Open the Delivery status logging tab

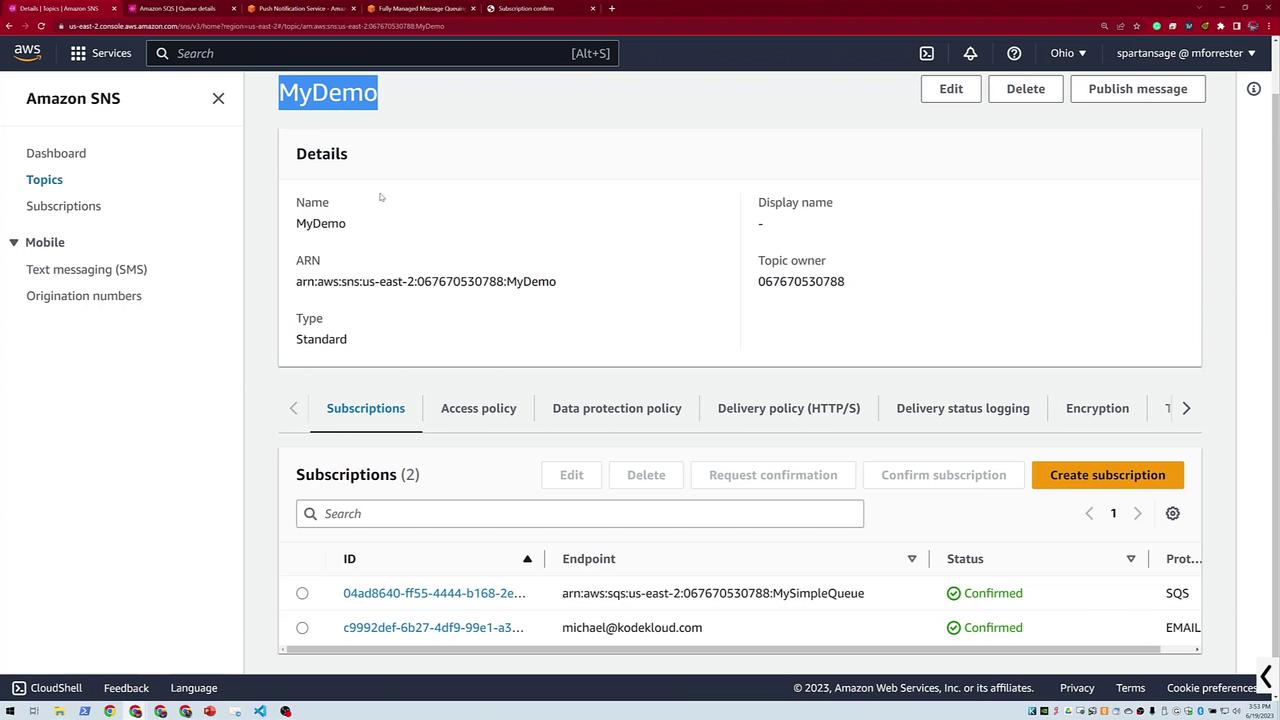pos(963,408)
